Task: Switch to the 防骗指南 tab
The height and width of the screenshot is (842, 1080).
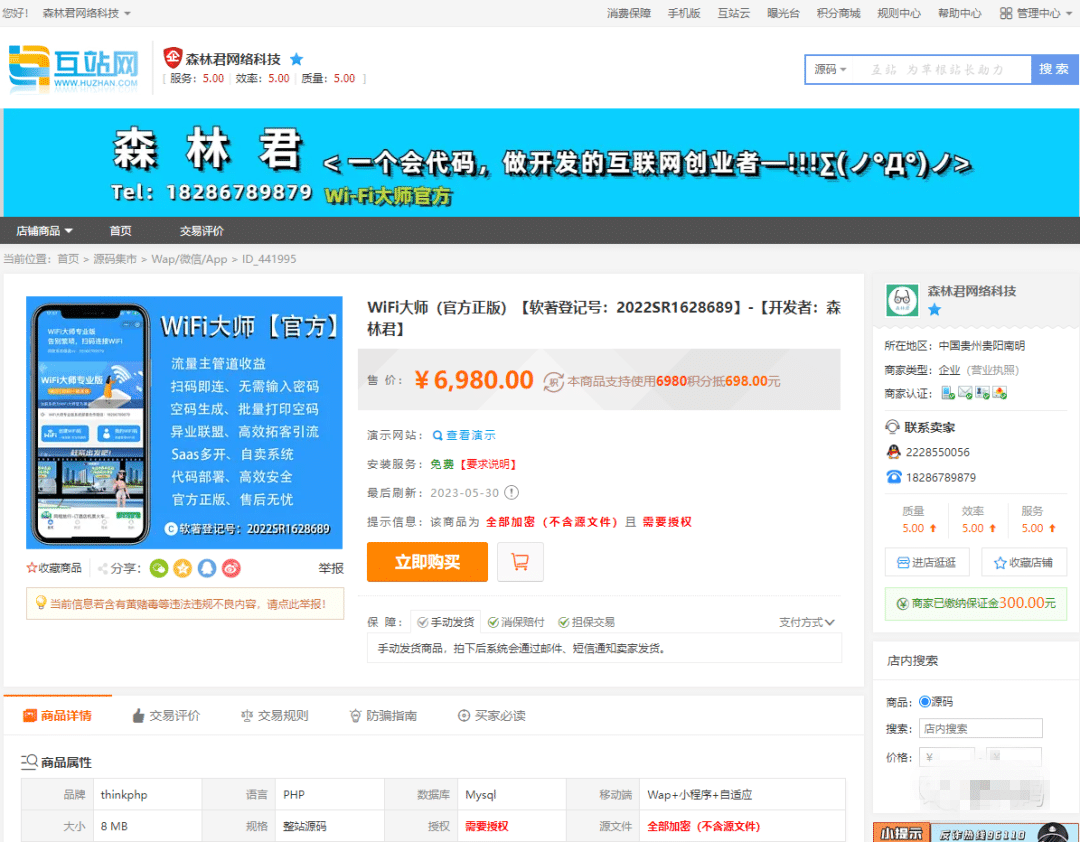Action: point(383,716)
